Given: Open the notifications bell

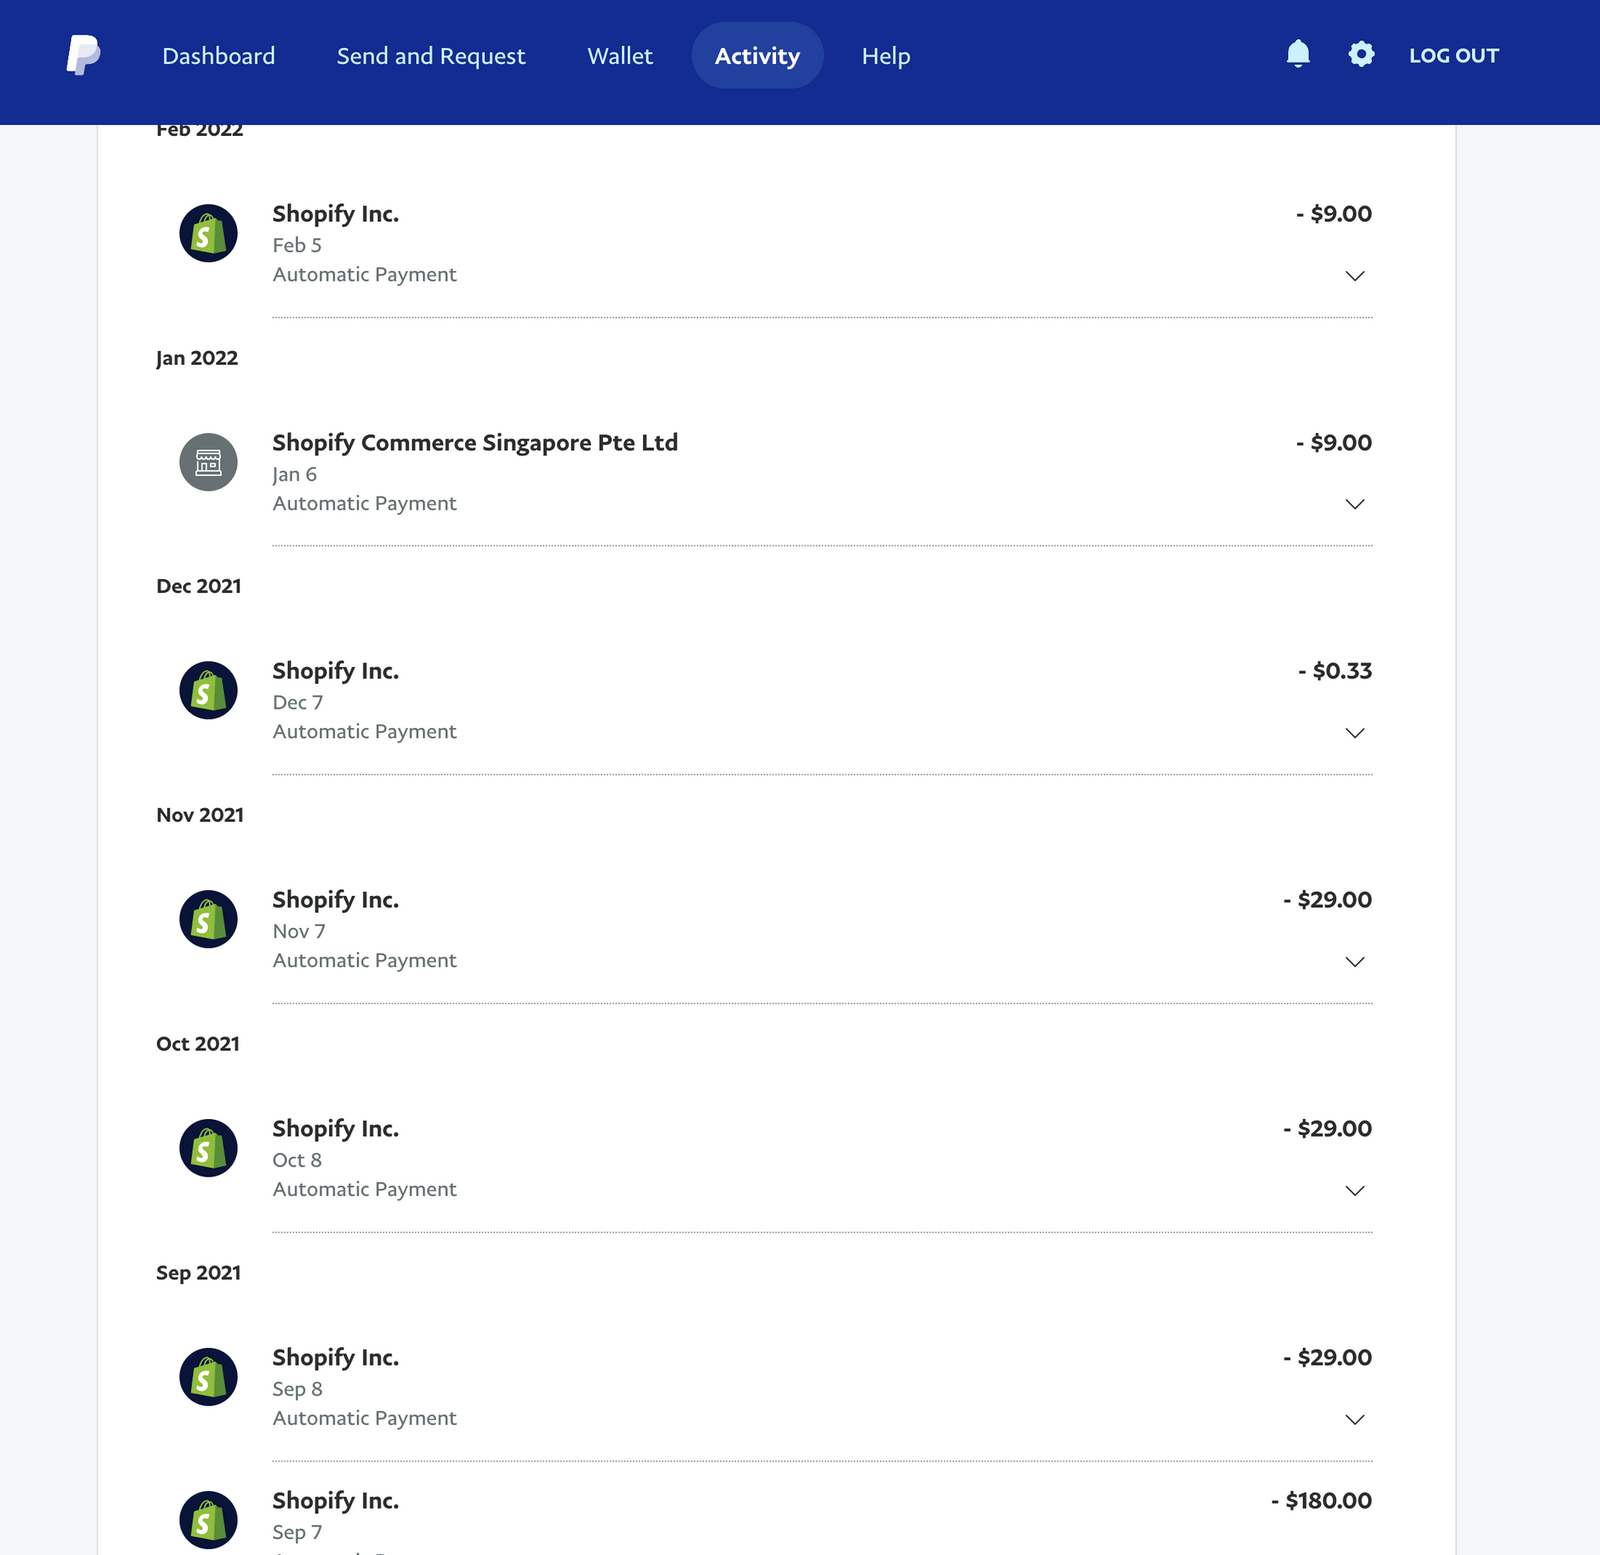Looking at the screenshot, I should pos(1298,55).
